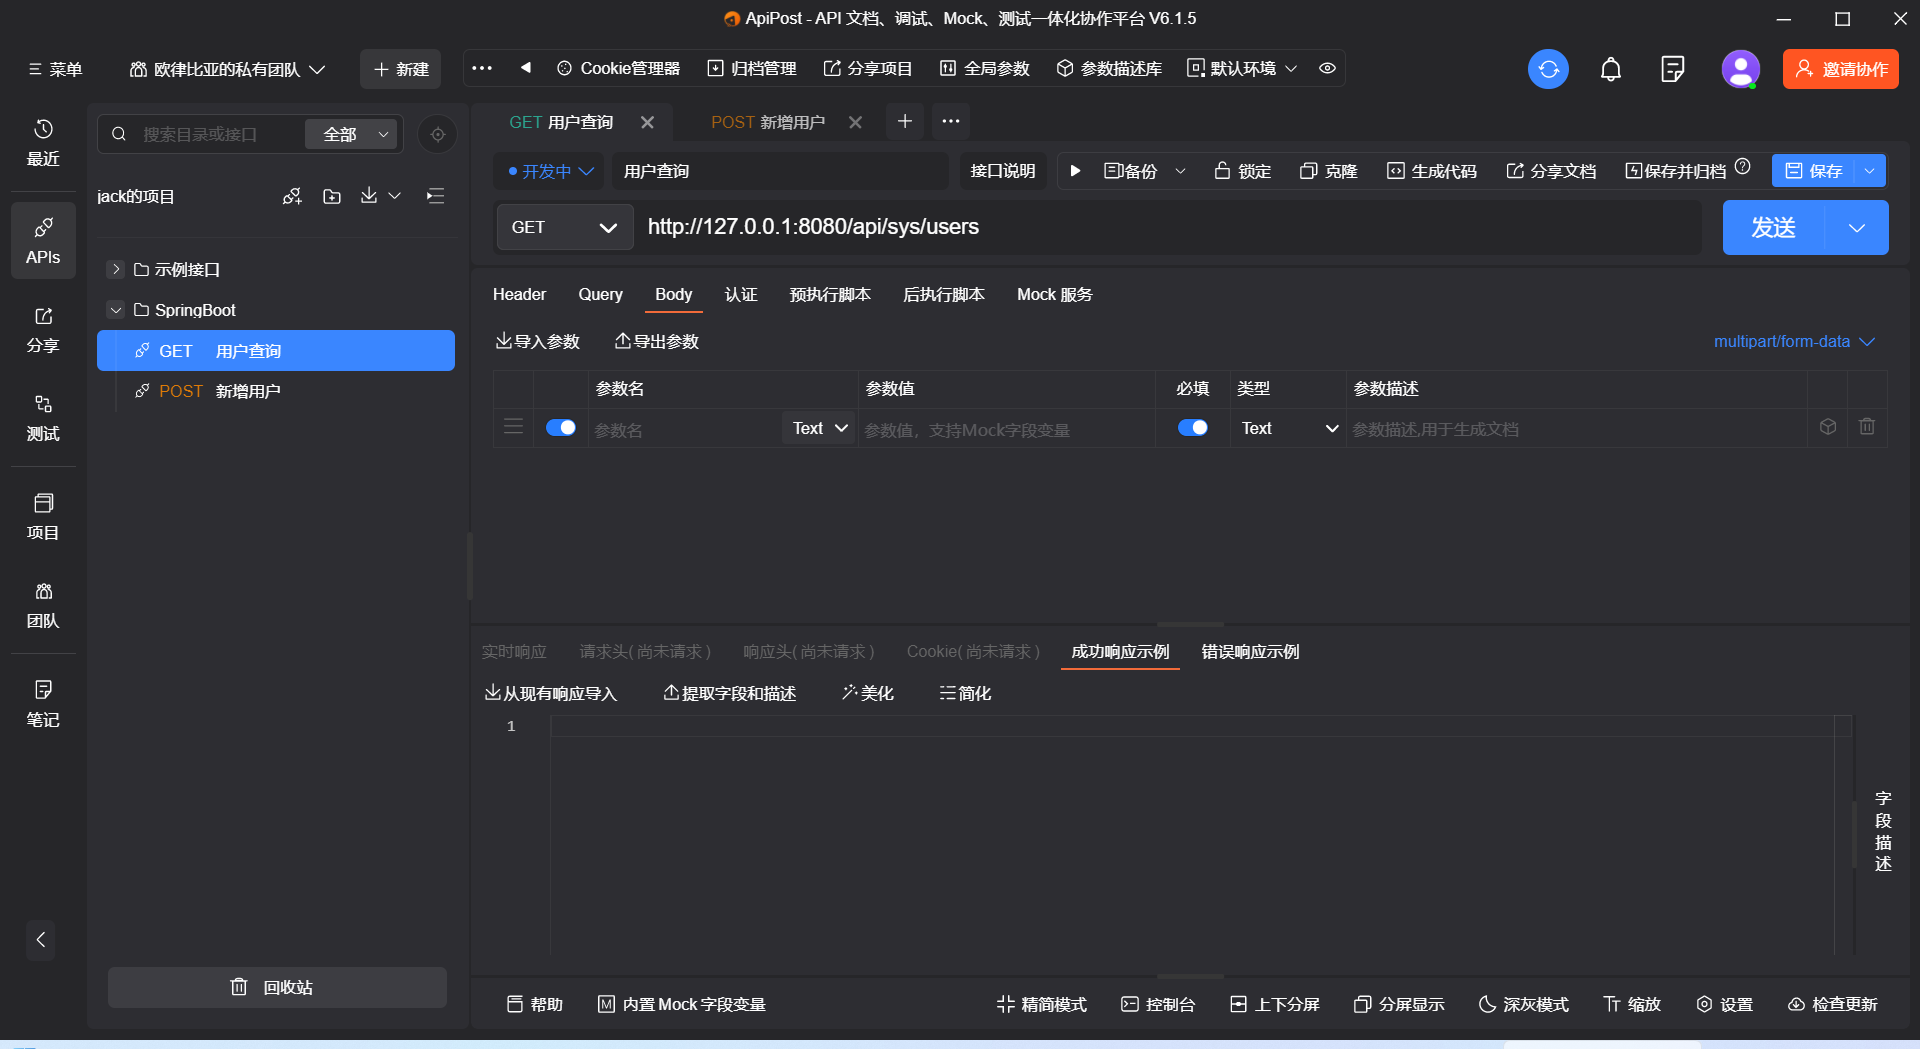
Task: Click the 参数值 value input field
Action: tap(1007, 429)
